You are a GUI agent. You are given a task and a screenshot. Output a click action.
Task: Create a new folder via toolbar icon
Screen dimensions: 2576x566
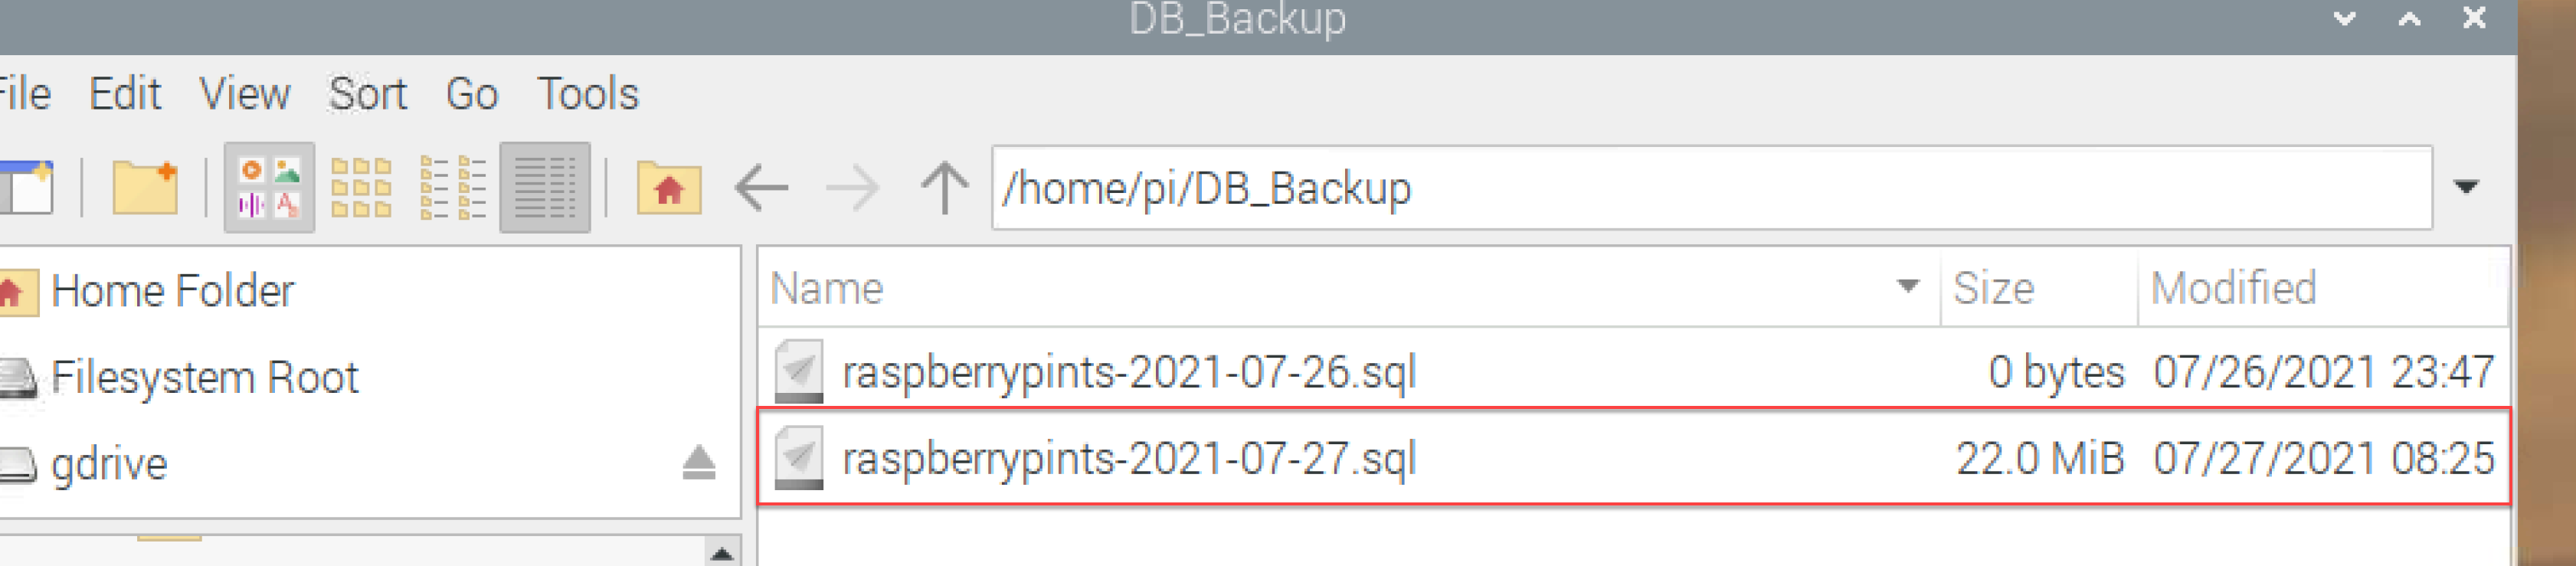coord(145,187)
